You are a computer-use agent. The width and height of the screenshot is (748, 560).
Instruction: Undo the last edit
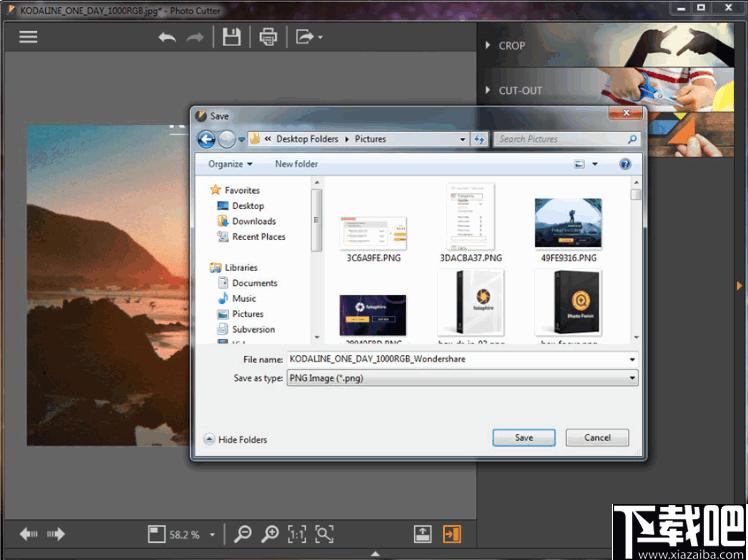[167, 37]
